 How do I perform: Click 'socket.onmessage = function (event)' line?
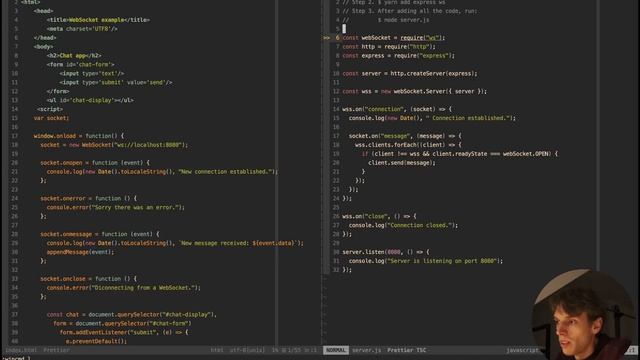click(100, 234)
